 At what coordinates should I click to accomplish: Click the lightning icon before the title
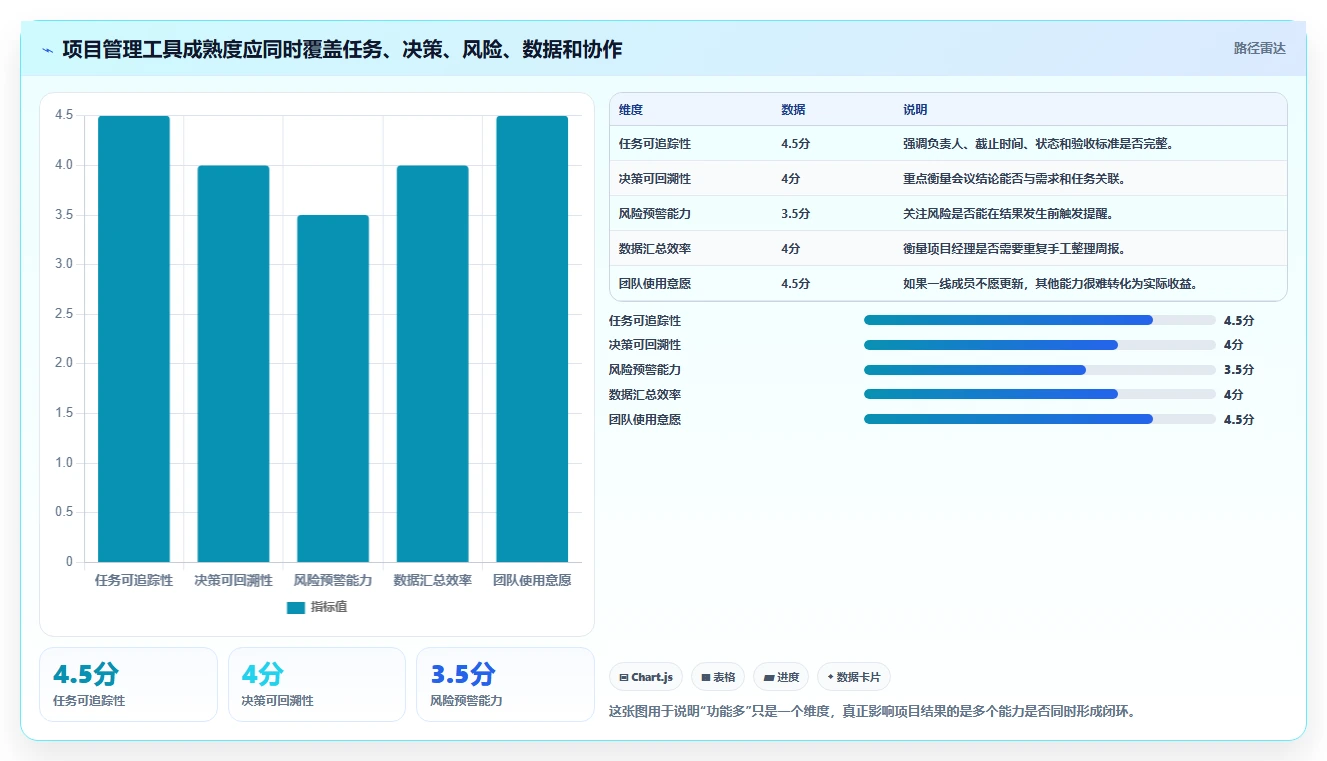[x=48, y=50]
